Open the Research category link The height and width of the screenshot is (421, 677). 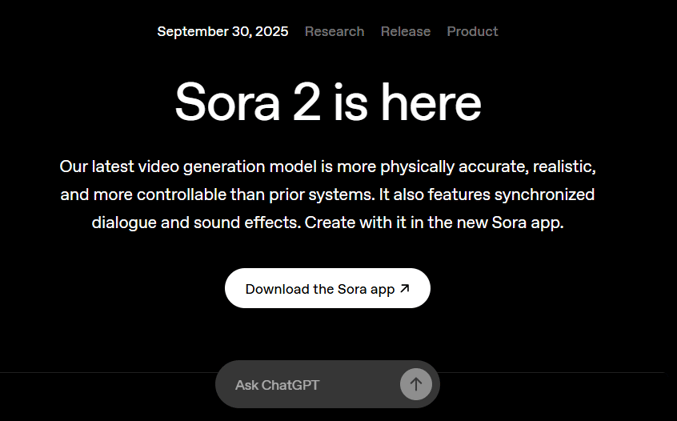tap(334, 32)
